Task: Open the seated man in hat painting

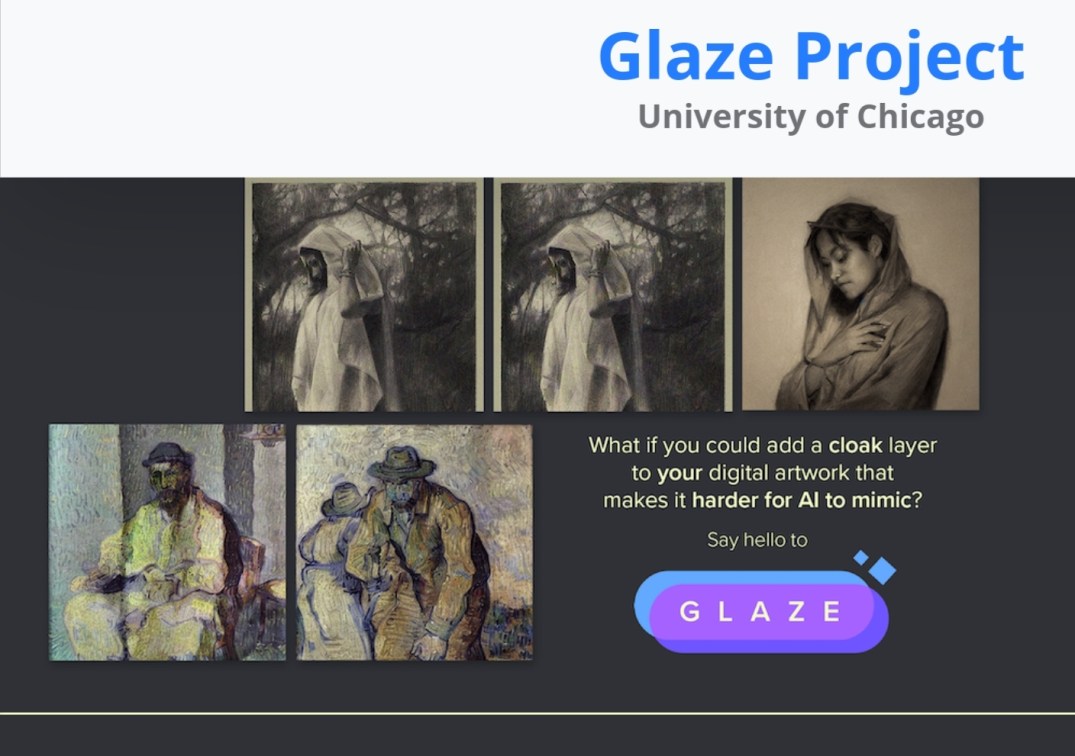Action: [x=167, y=542]
